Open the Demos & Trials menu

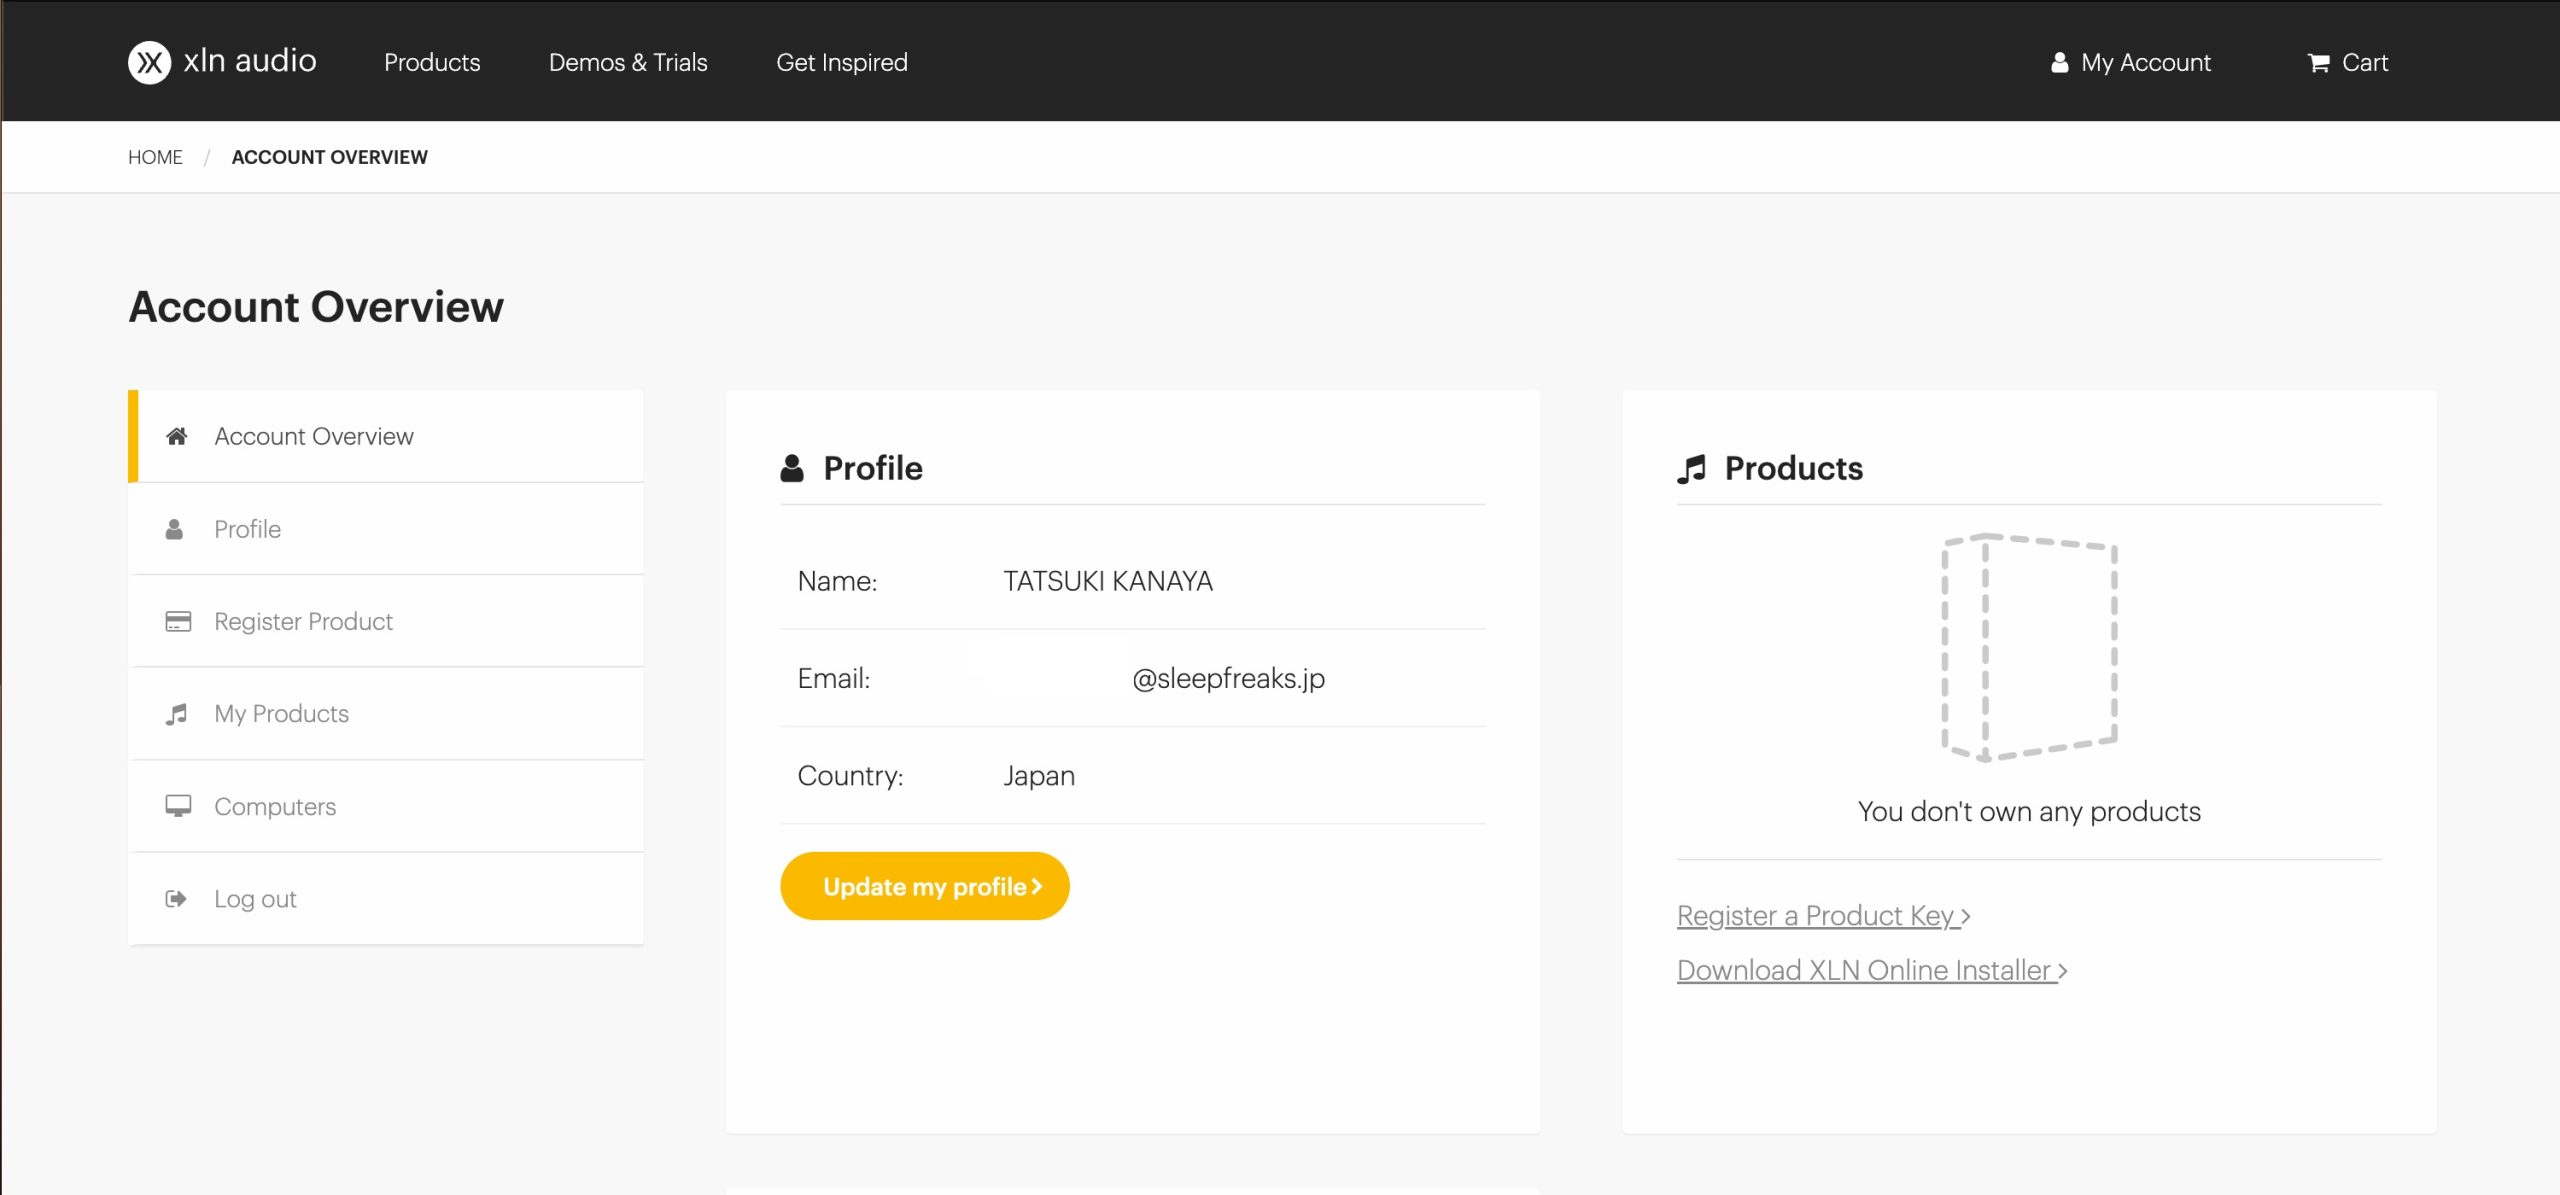pyautogui.click(x=628, y=62)
